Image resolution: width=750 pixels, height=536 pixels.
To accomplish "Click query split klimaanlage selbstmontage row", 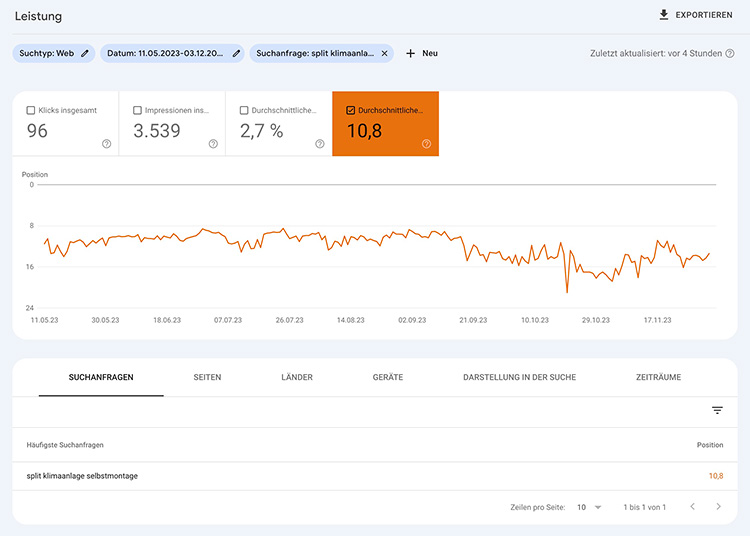I will [82, 476].
